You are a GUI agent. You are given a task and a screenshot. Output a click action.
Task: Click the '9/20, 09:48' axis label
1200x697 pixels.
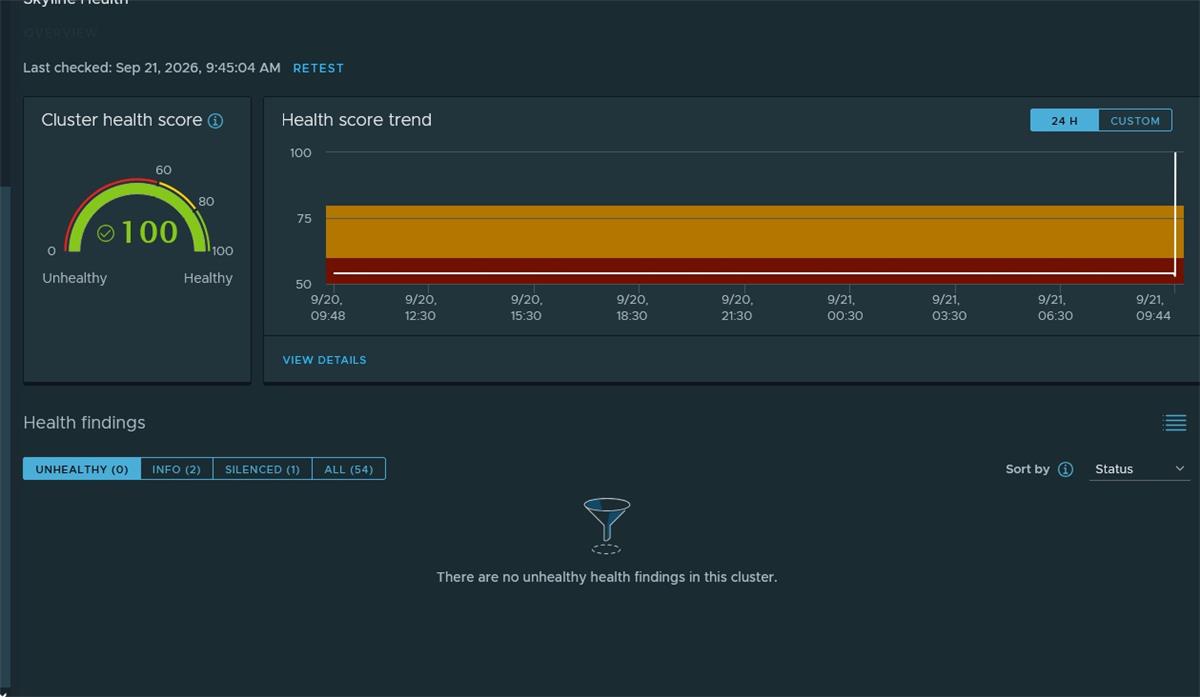tap(328, 307)
